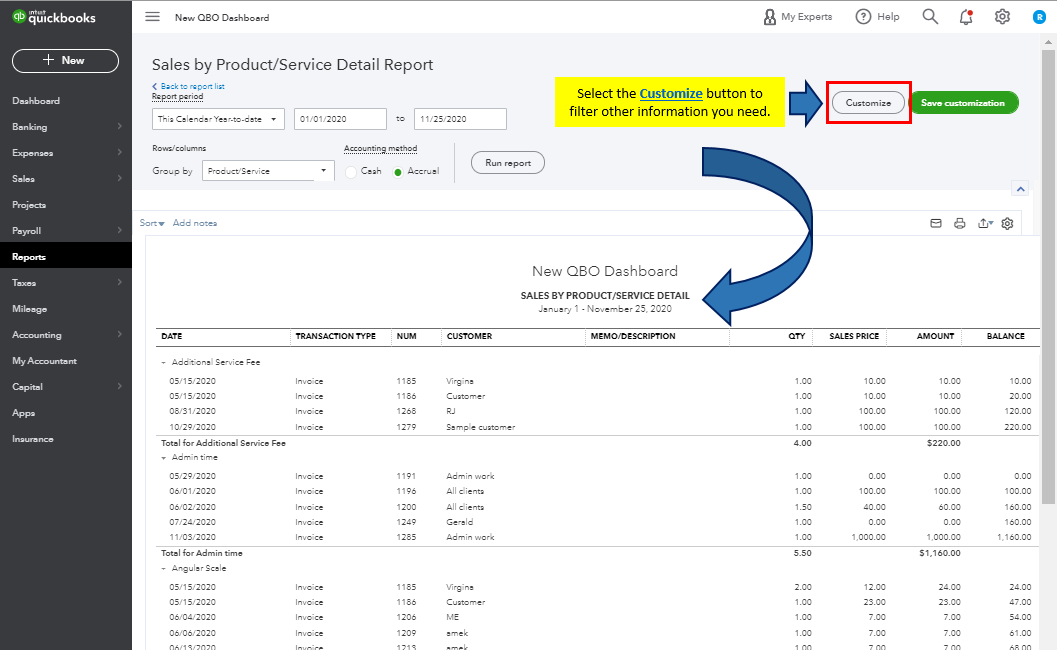Viewport: 1057px width, 650px height.
Task: Expand the Sales sidebar submenu
Action: (119, 178)
